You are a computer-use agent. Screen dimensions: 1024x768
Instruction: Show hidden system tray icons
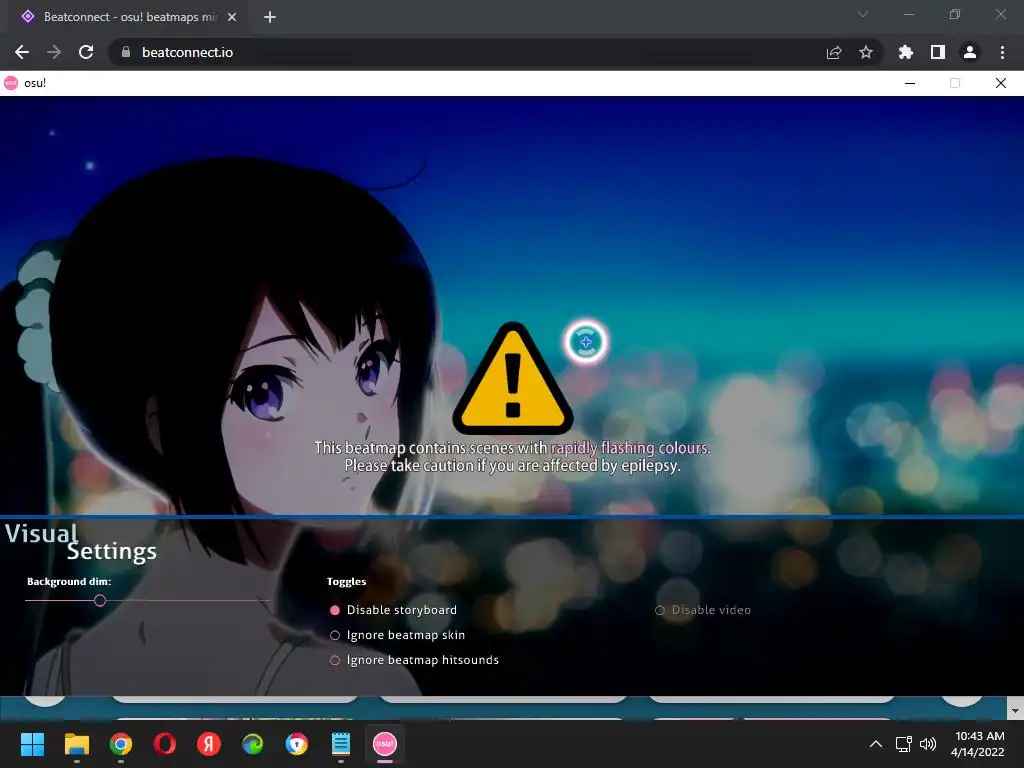tap(876, 744)
